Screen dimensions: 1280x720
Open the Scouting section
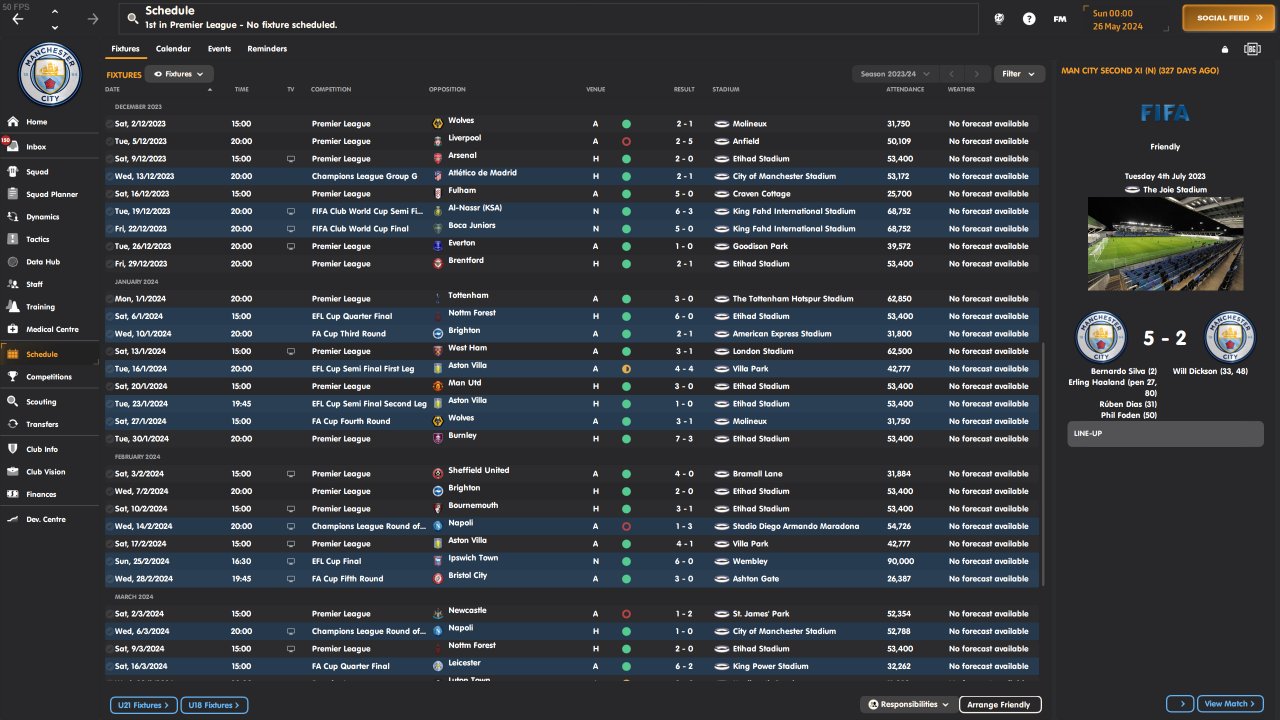(x=41, y=402)
